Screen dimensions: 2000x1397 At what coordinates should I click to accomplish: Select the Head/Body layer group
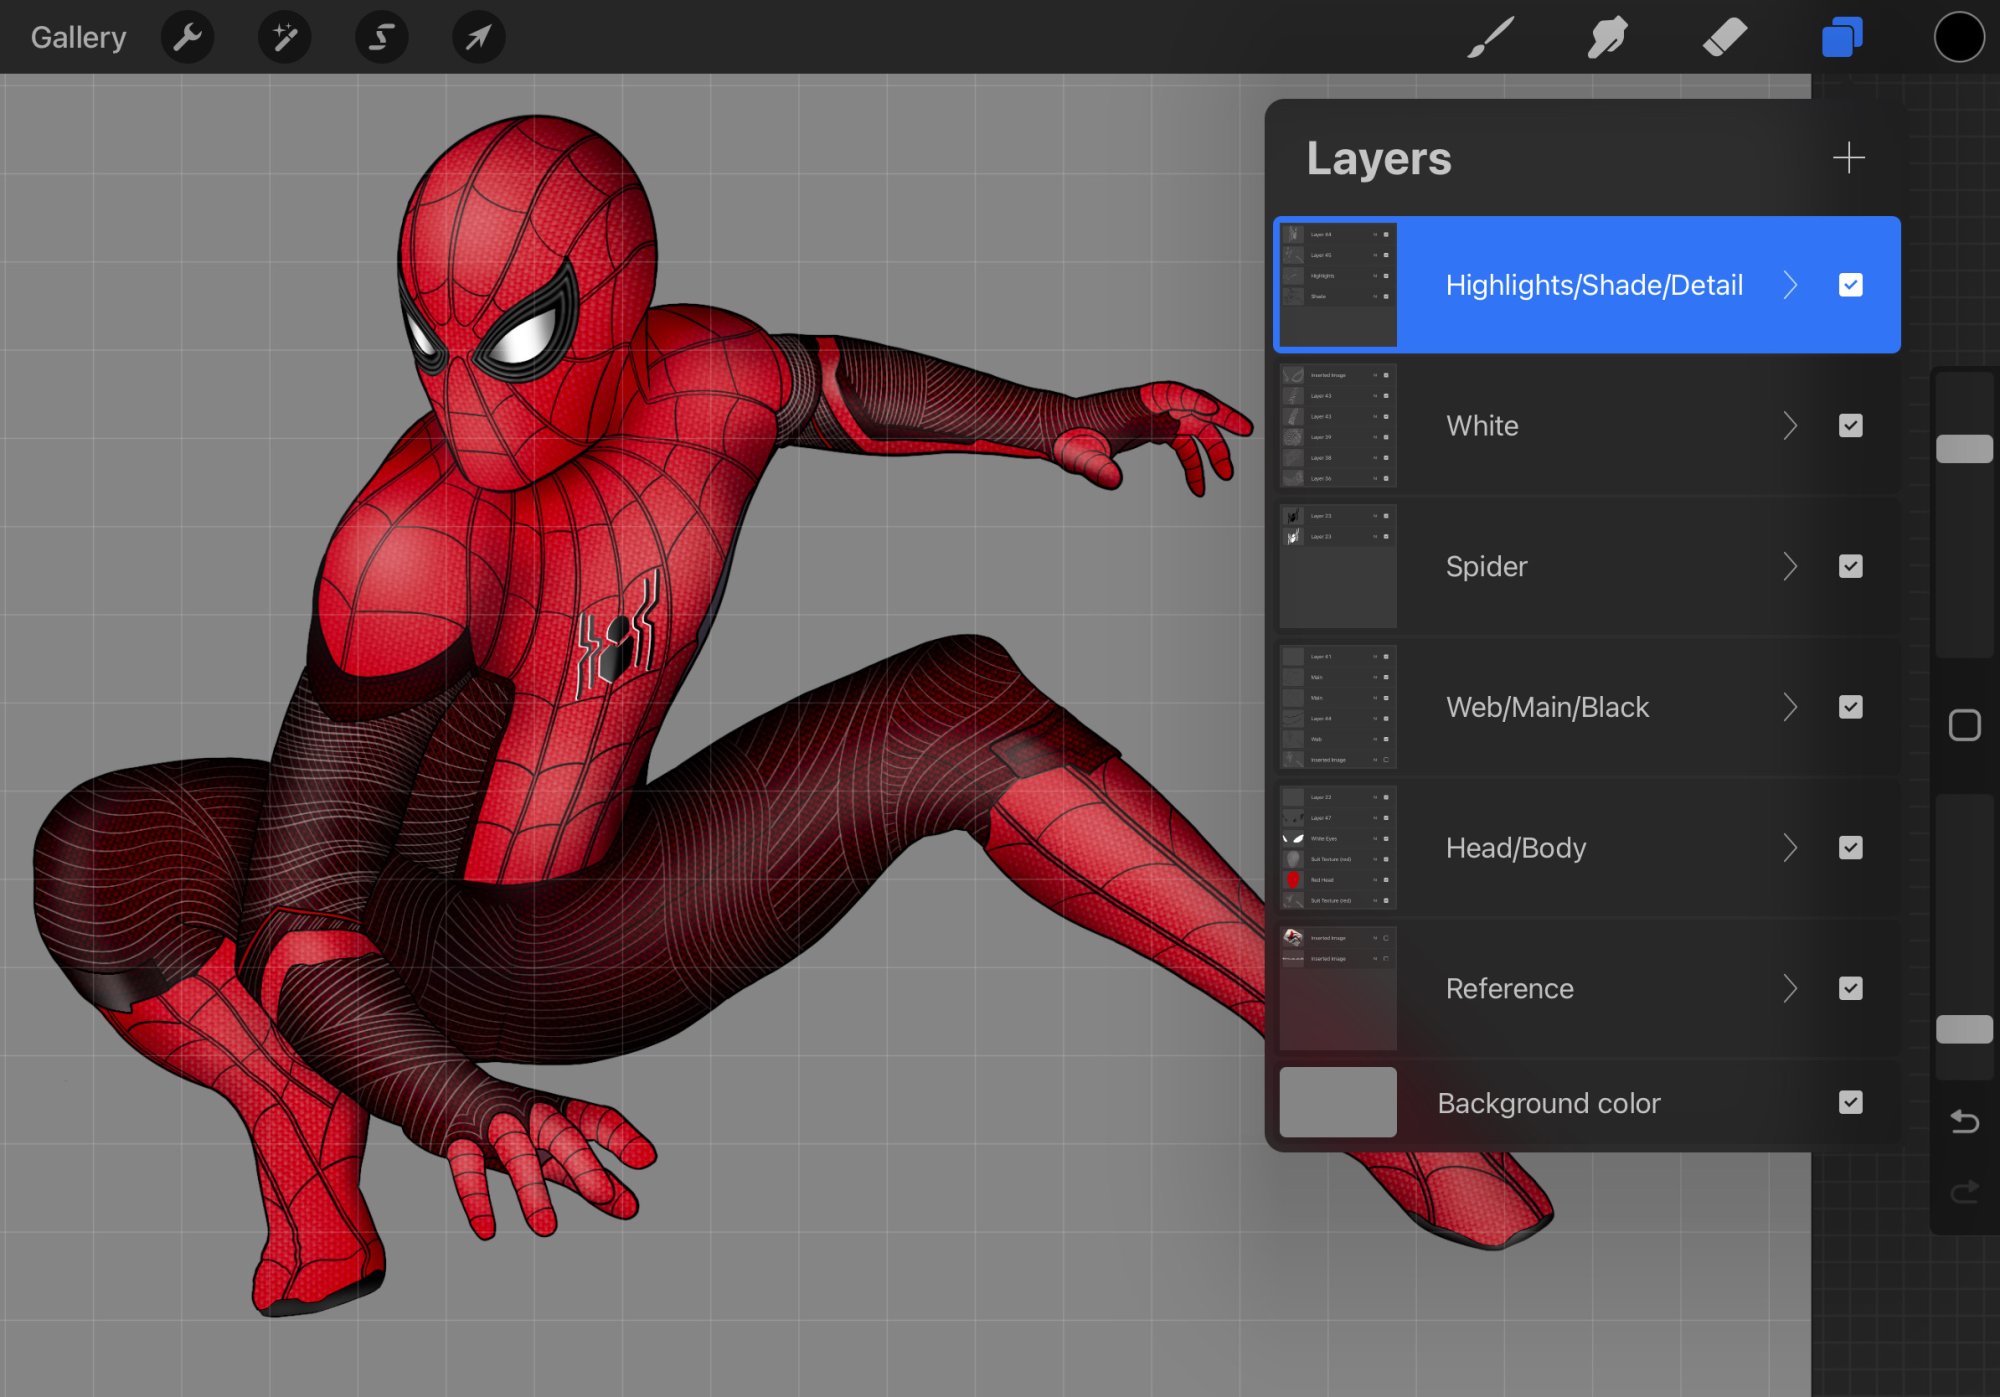(1515, 848)
